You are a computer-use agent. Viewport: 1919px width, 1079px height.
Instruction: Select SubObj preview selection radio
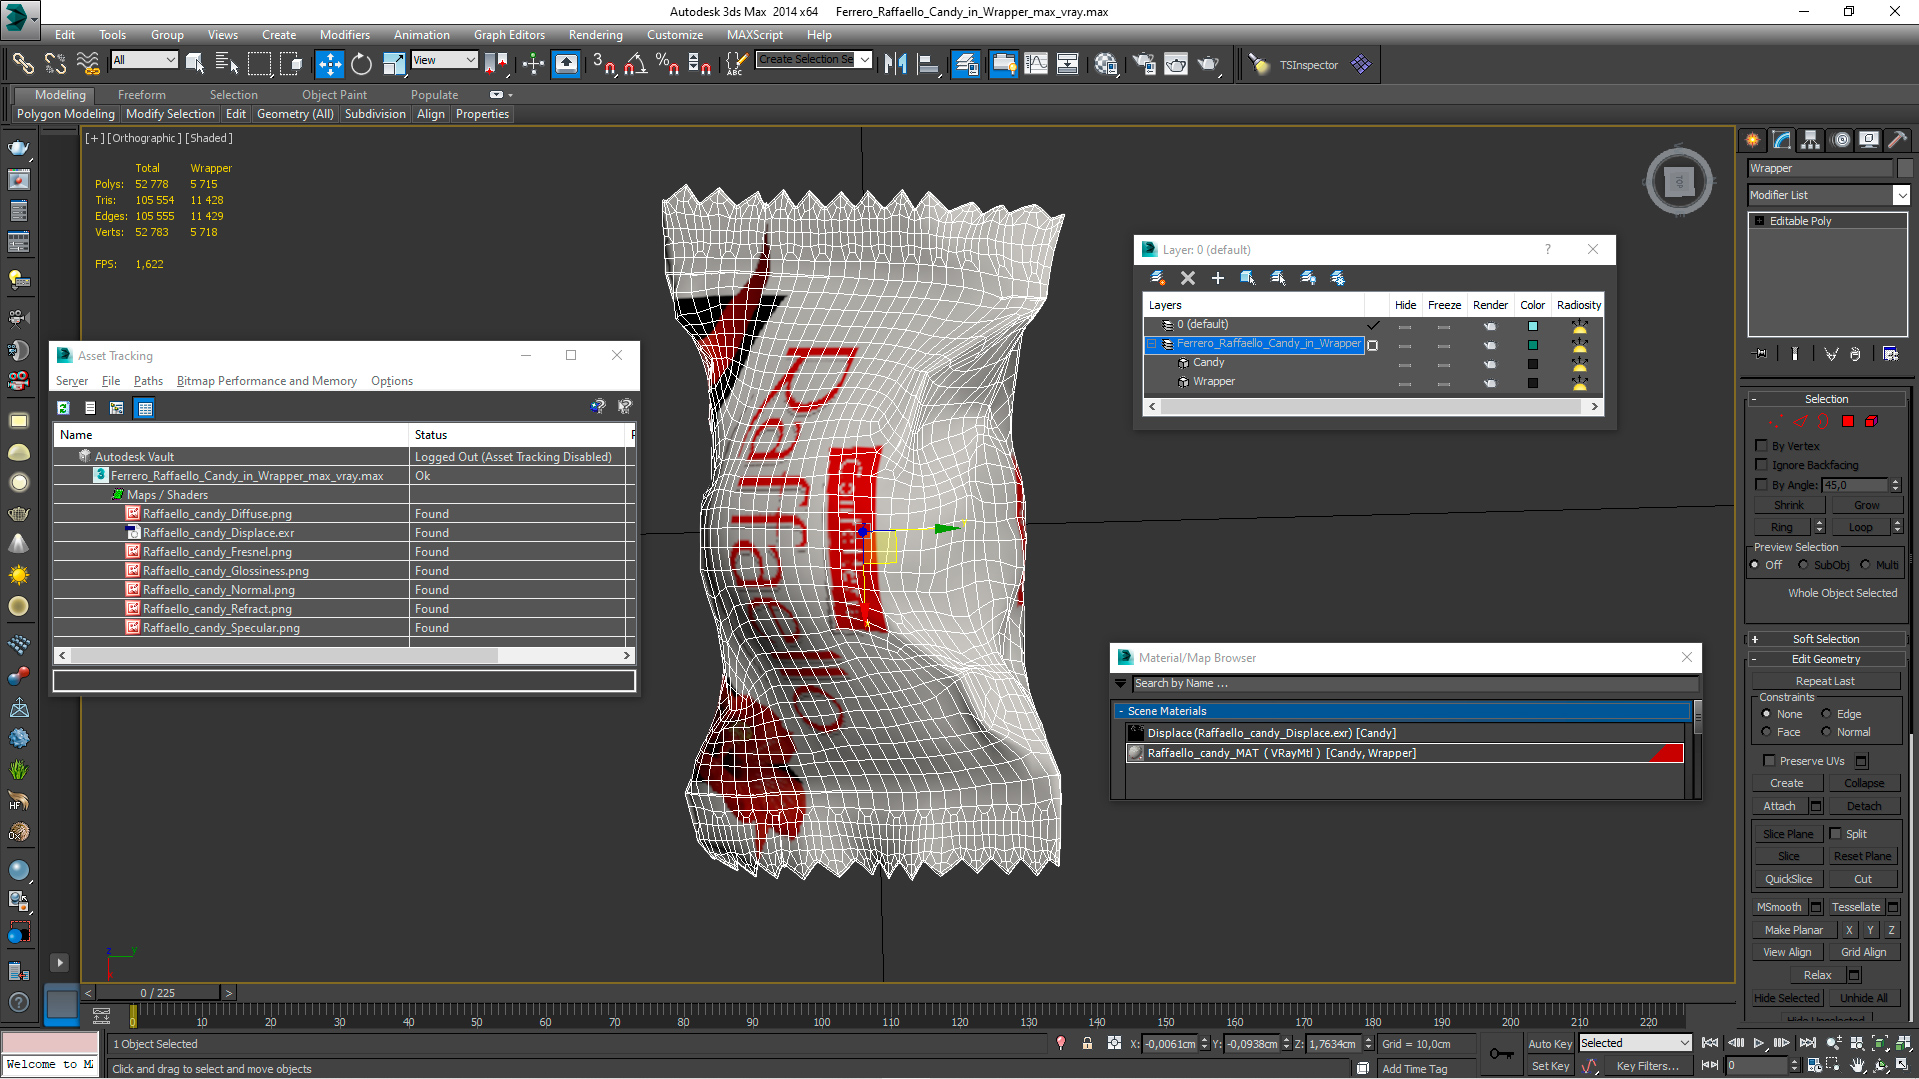[x=1803, y=565]
